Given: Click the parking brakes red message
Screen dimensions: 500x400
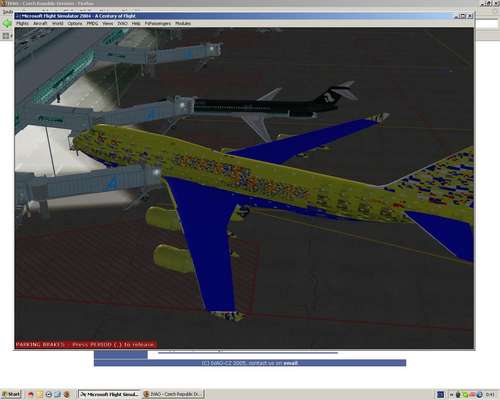Looking at the screenshot, I should pos(85,344).
